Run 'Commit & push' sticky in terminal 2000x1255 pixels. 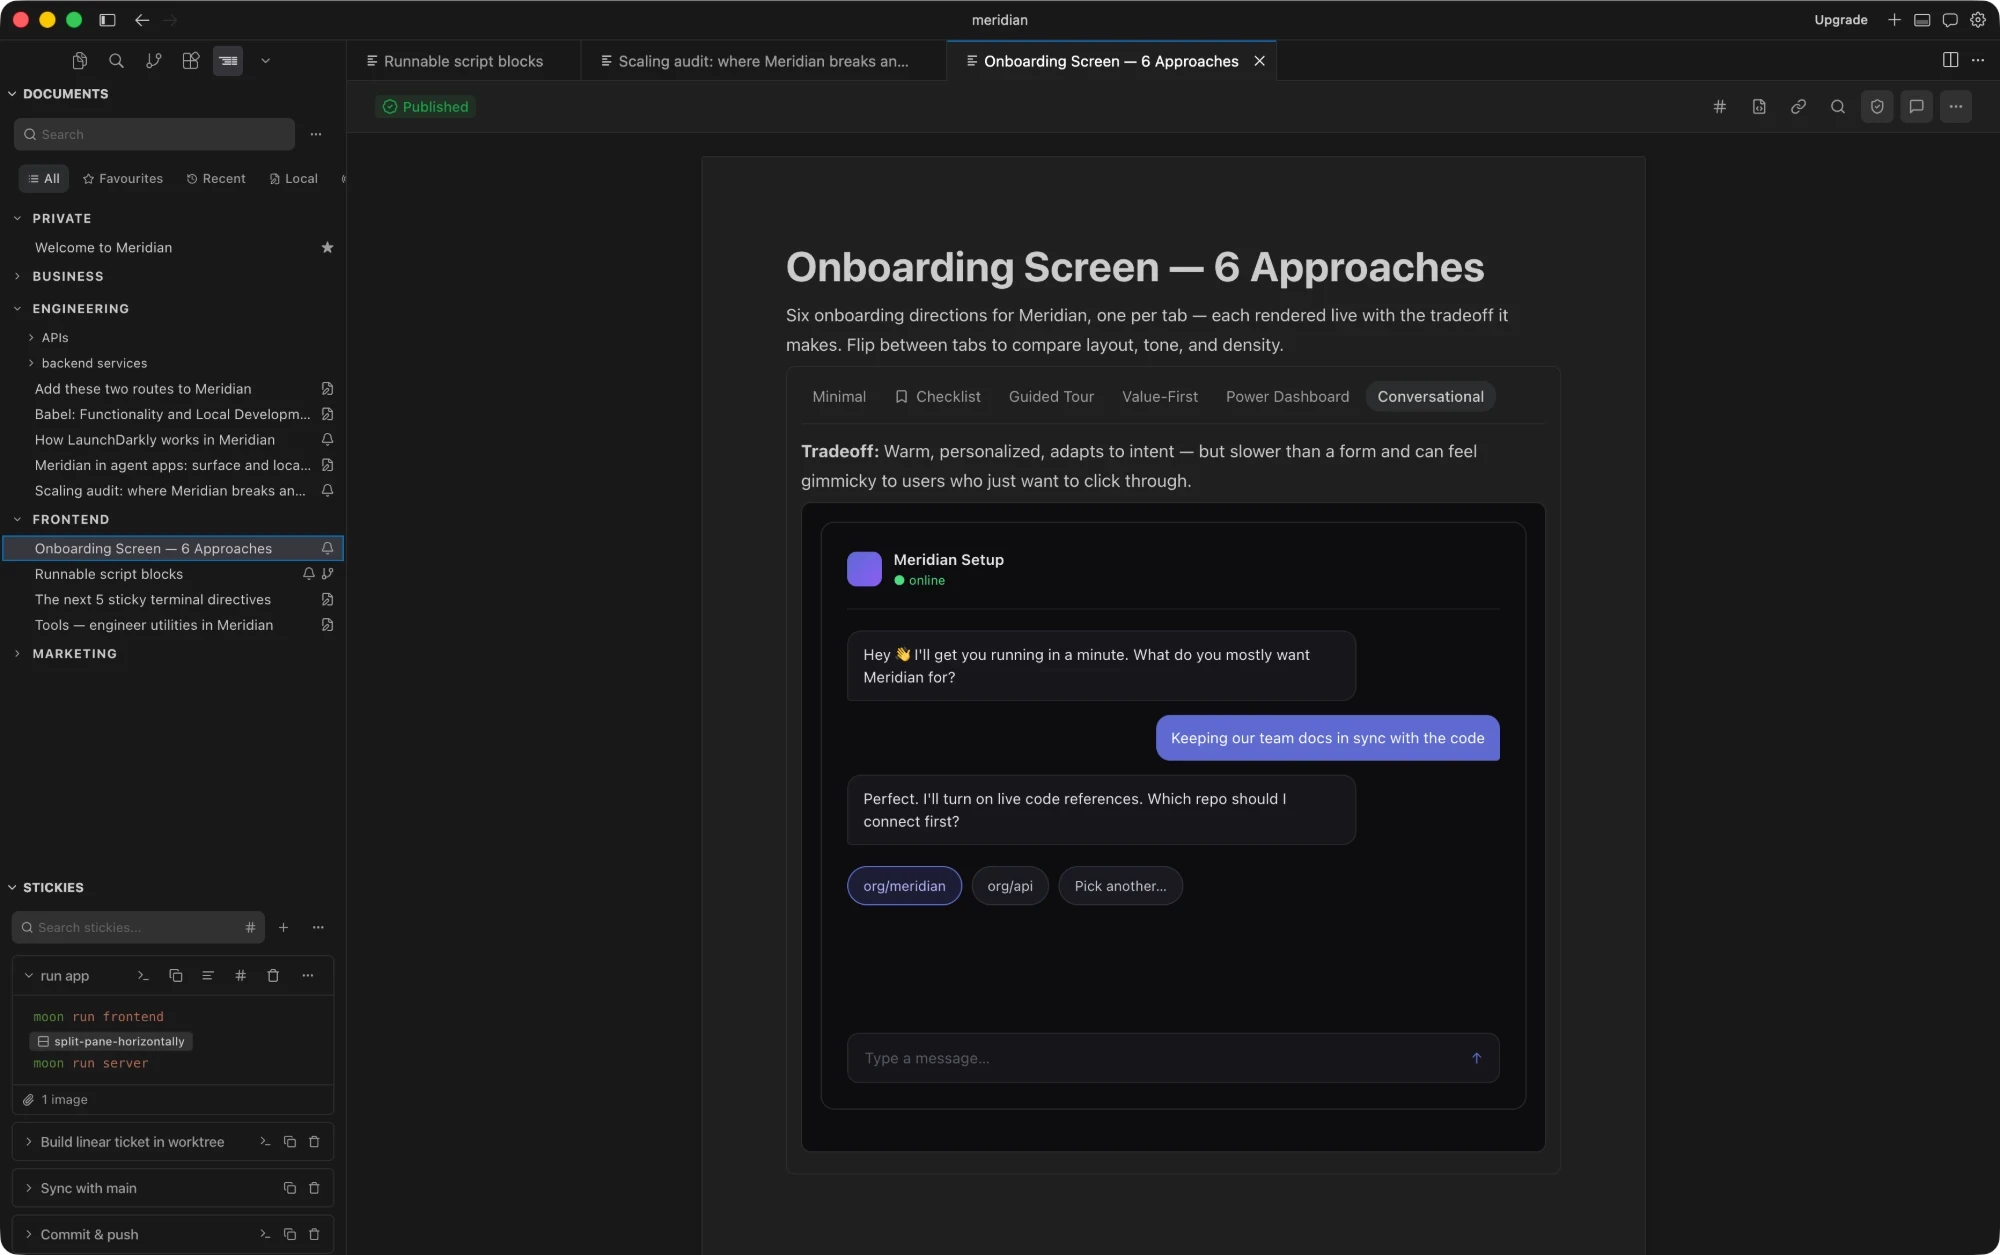[x=265, y=1235]
